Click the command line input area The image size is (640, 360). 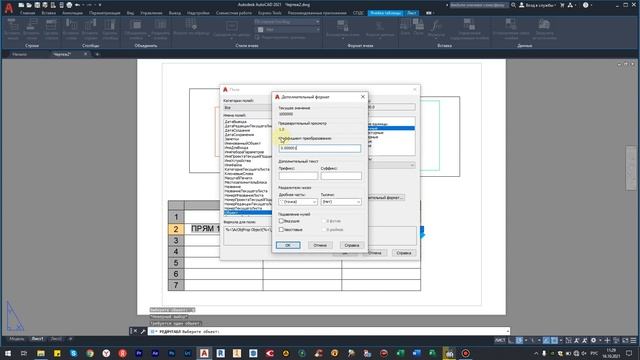tap(329, 331)
